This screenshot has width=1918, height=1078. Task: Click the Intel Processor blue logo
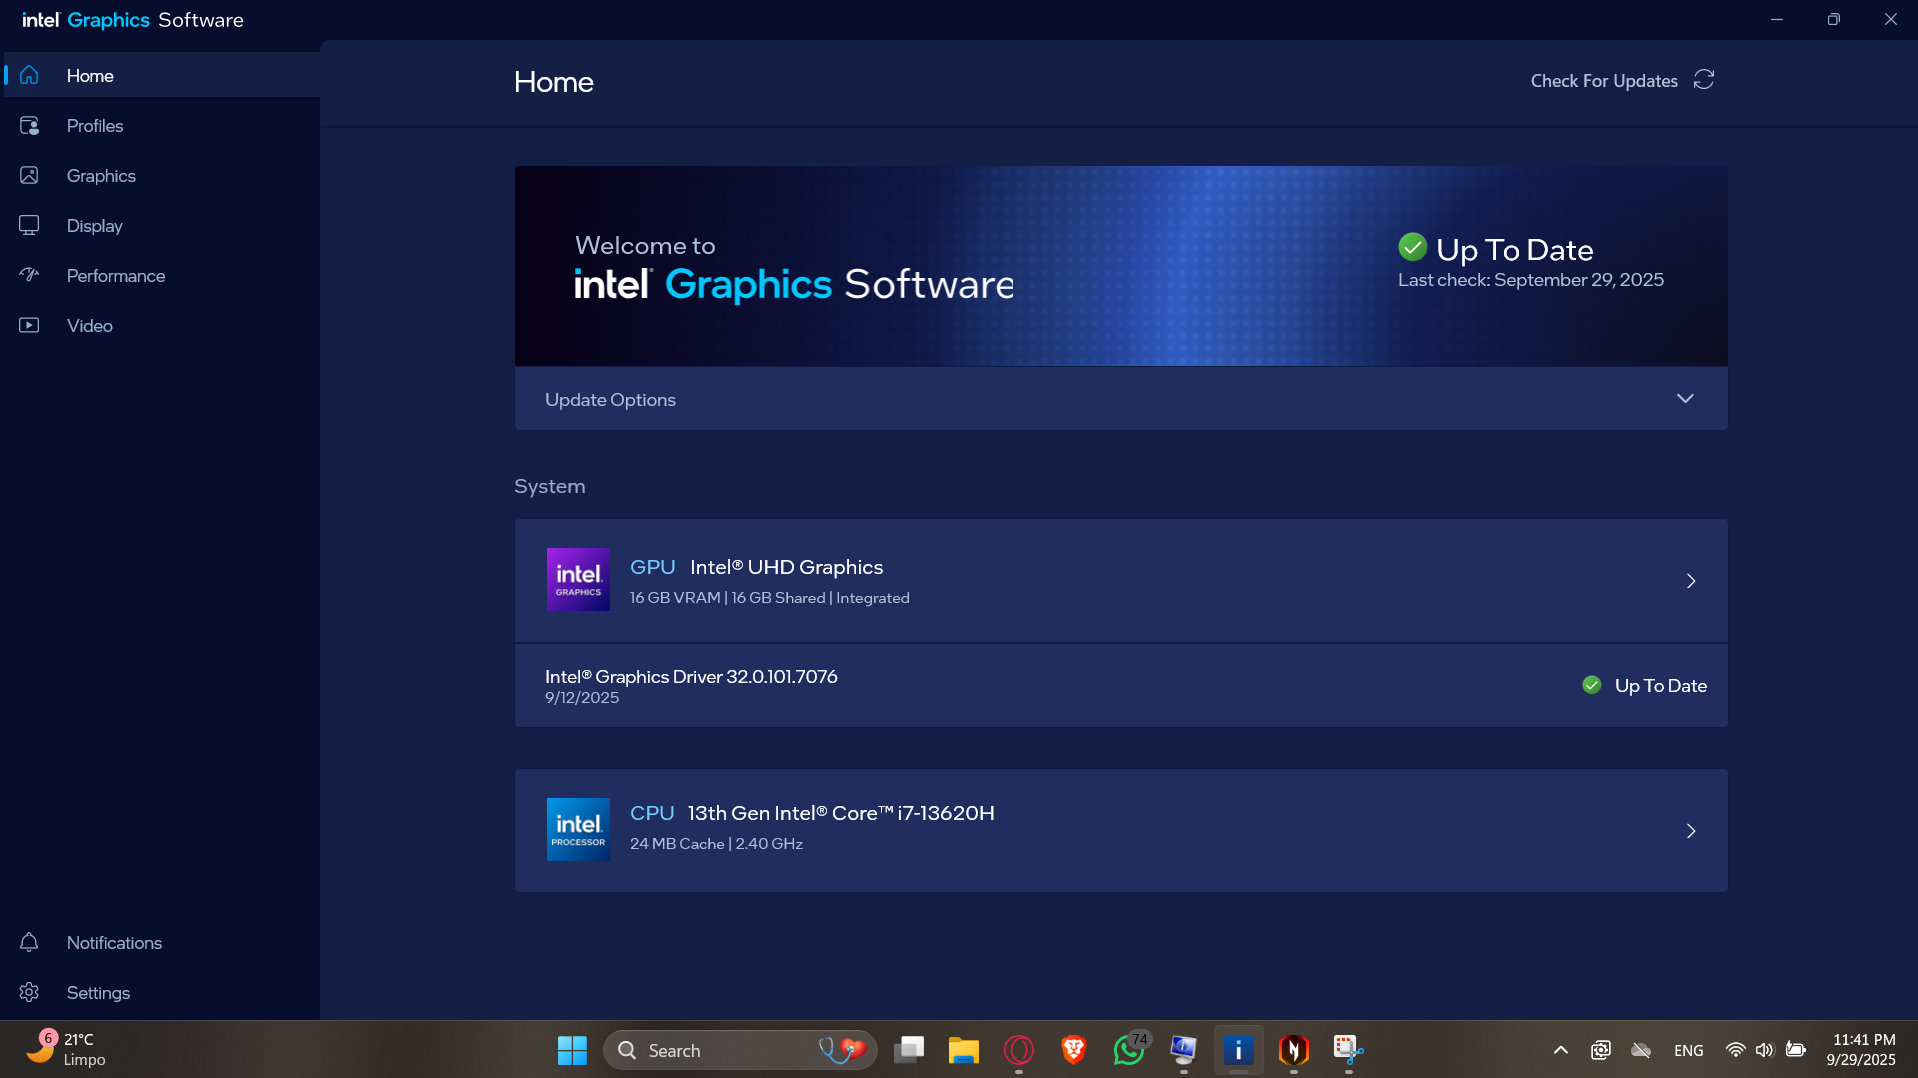[x=578, y=829]
